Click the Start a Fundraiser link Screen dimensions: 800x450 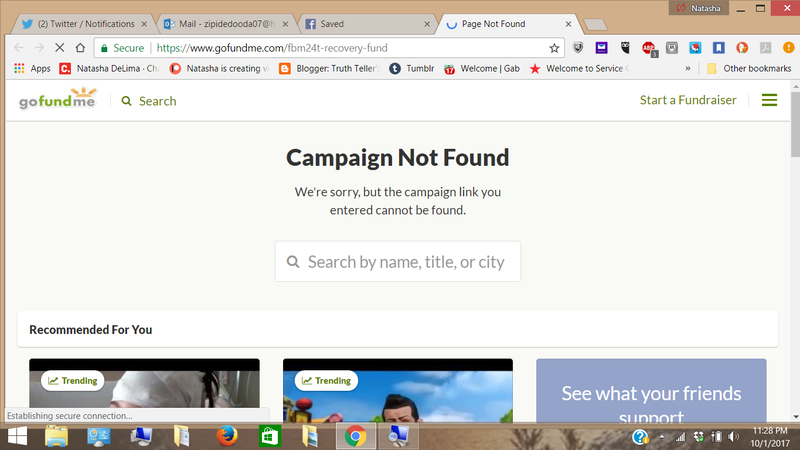(687, 100)
